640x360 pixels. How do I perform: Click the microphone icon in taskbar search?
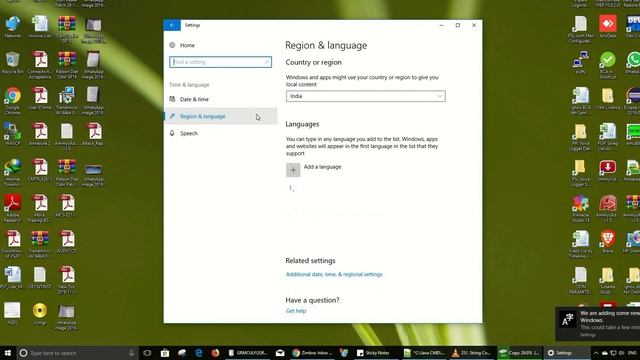point(132,353)
